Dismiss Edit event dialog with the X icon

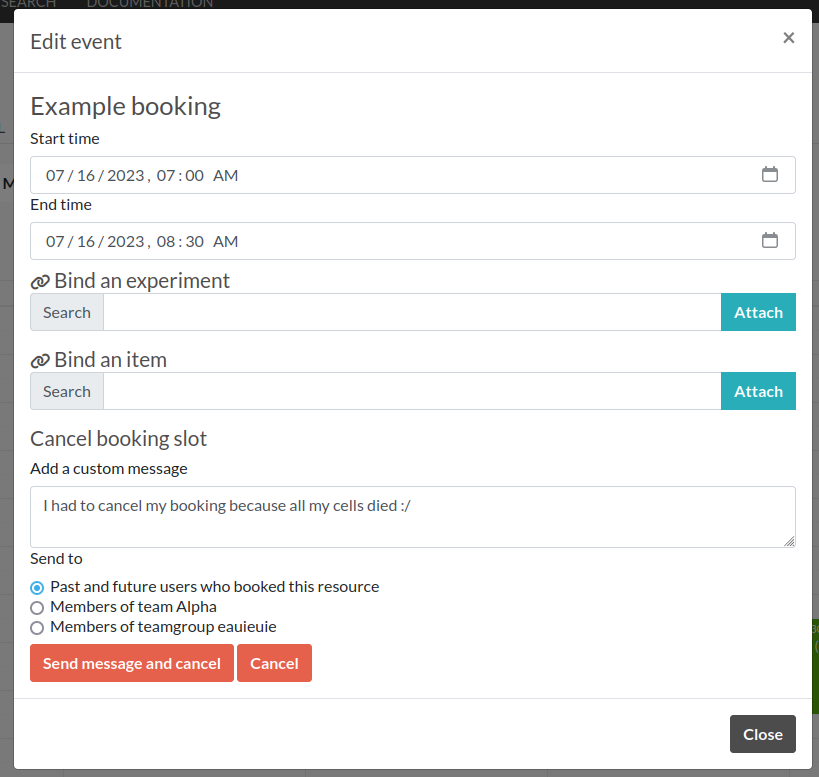point(788,38)
